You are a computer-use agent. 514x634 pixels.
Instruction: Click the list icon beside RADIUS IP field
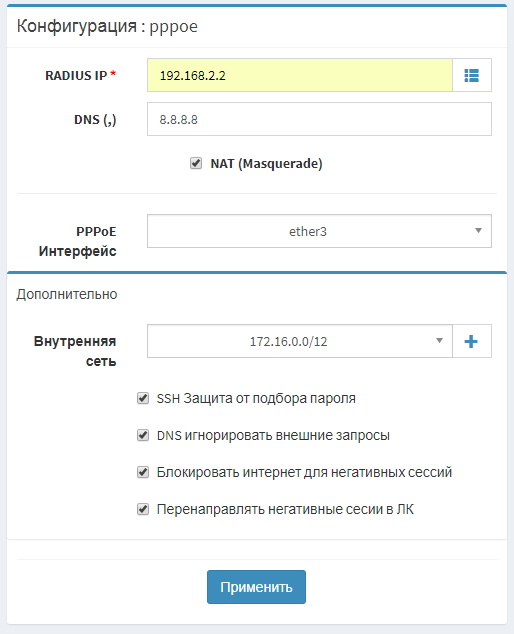472,75
